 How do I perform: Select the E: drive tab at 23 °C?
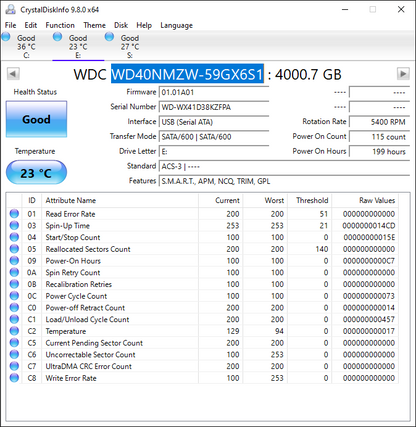click(x=78, y=46)
